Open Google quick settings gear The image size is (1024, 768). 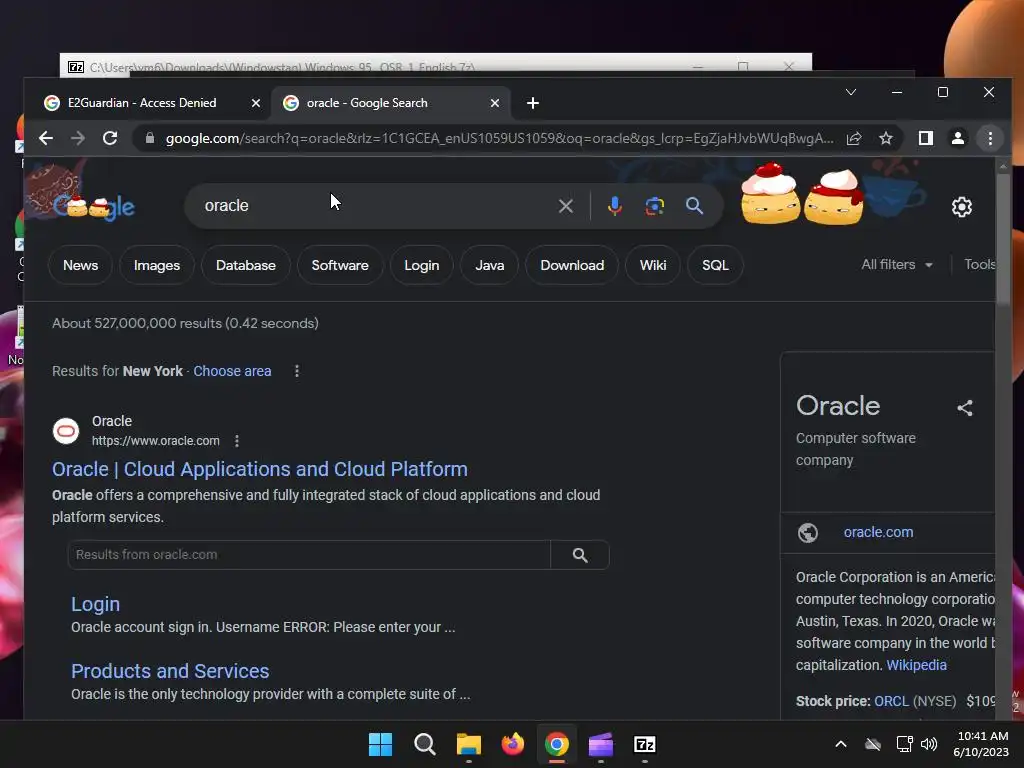(961, 207)
